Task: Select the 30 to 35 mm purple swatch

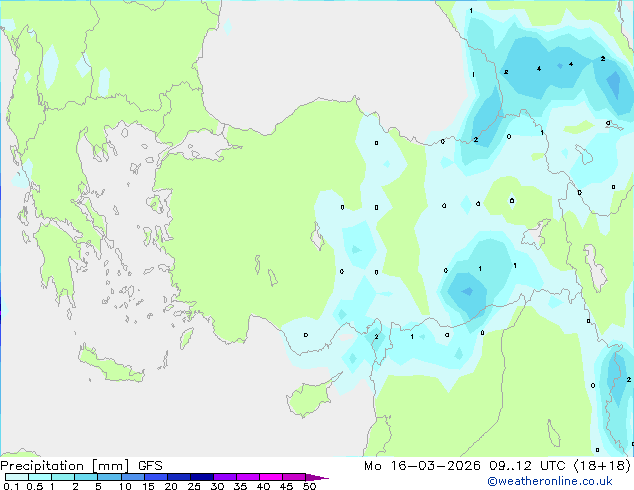Action: 225,477
